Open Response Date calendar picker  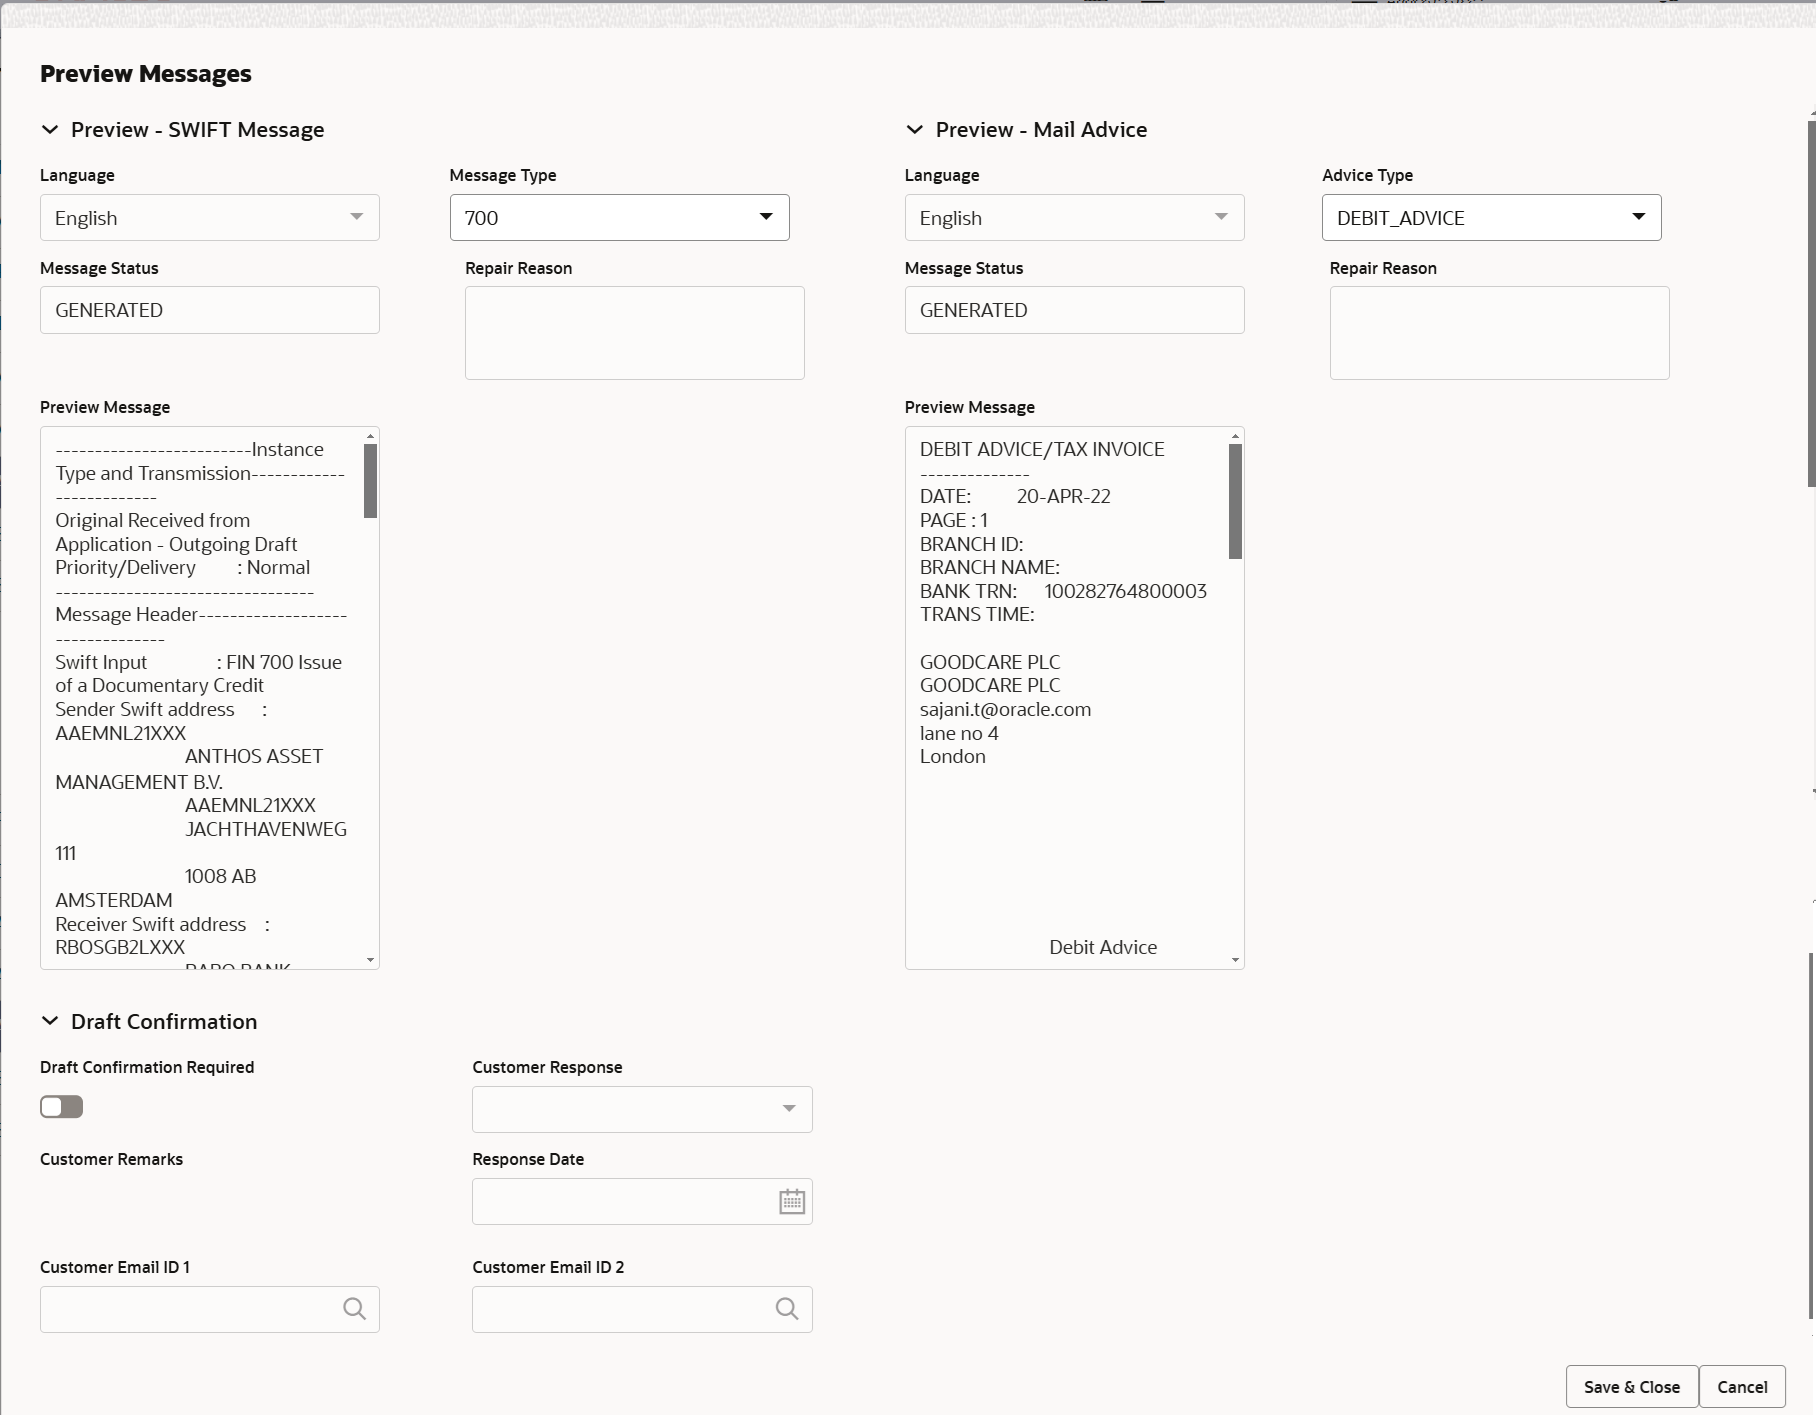[x=792, y=1201]
